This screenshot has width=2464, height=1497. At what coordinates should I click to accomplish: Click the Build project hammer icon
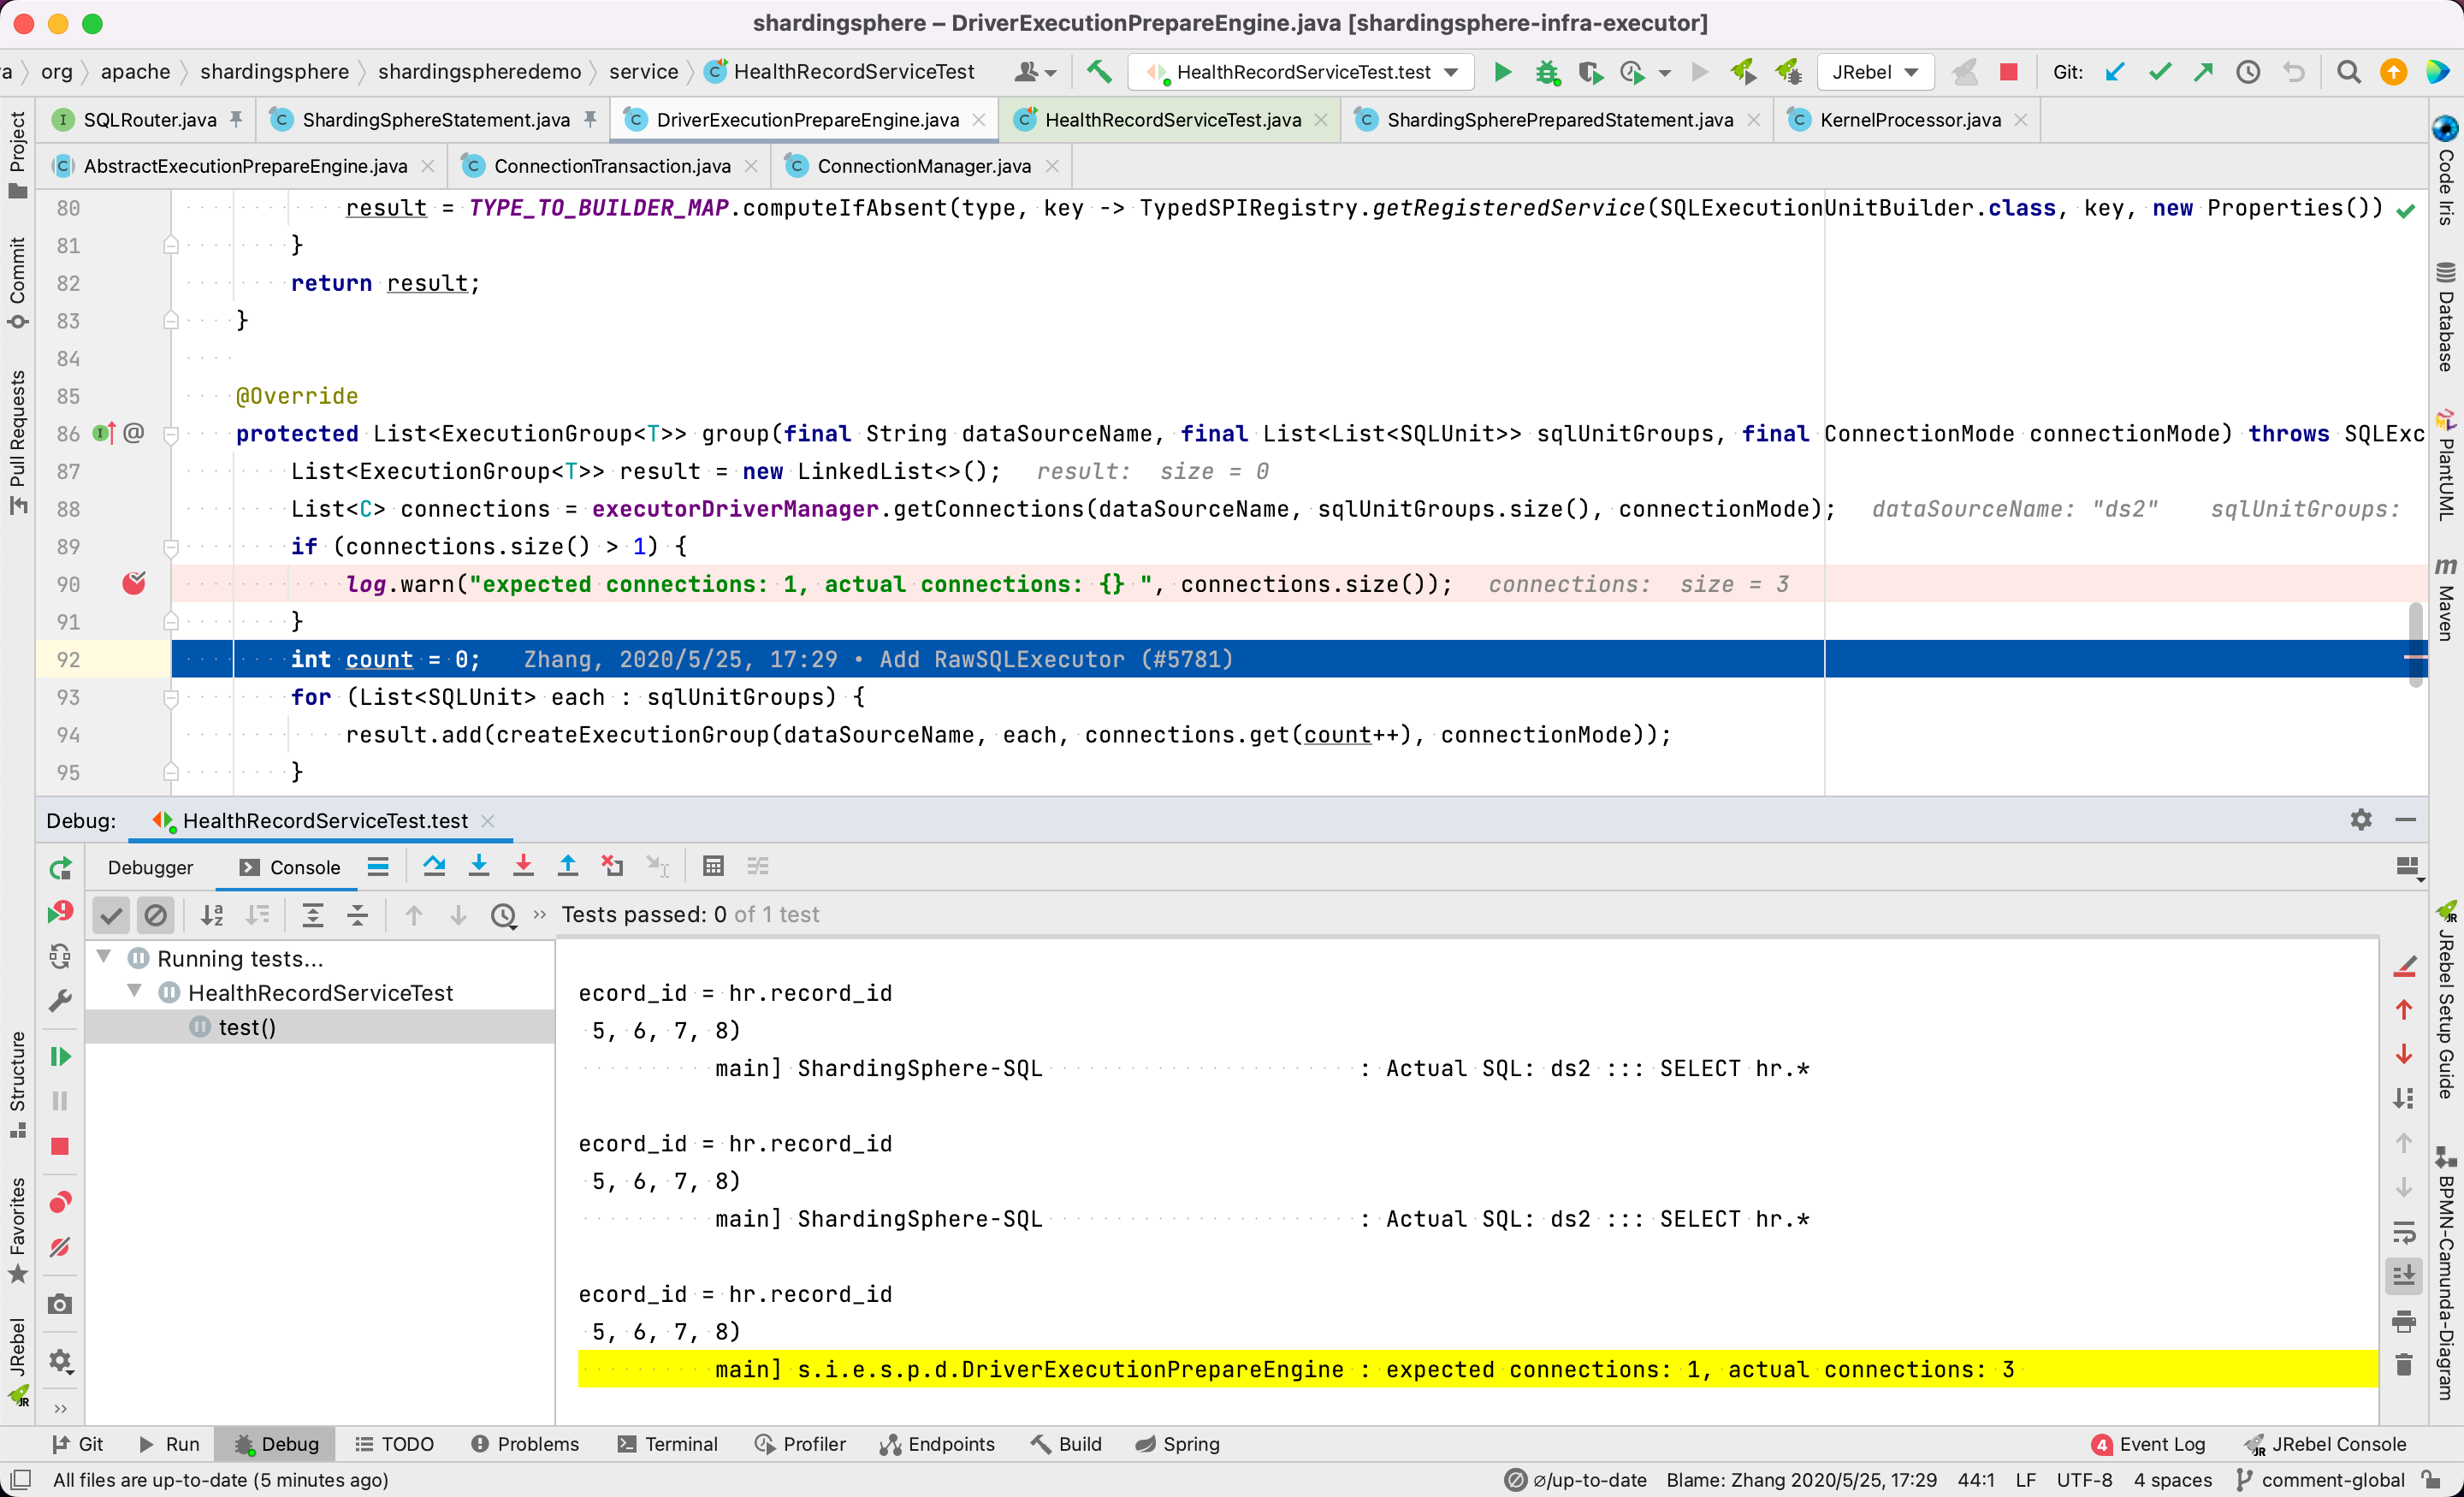point(1099,72)
